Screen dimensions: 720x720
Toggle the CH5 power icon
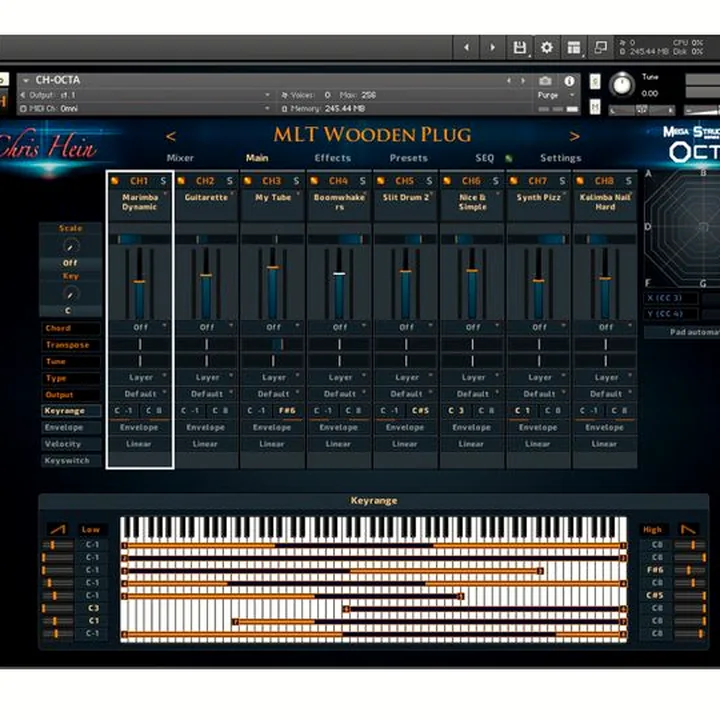click(x=381, y=181)
